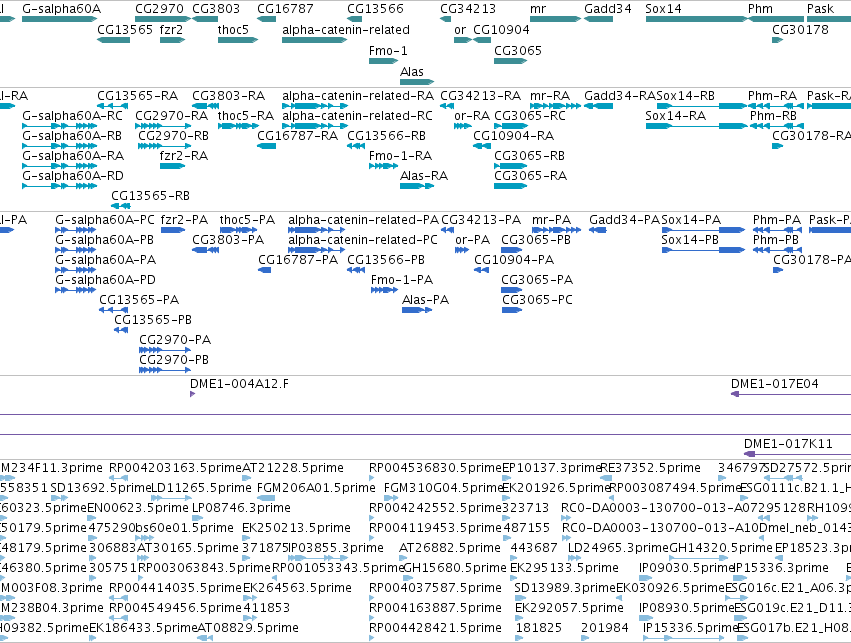The image size is (851, 643).
Task: Click the thoc5 gene arrow glyph
Action: click(238, 40)
